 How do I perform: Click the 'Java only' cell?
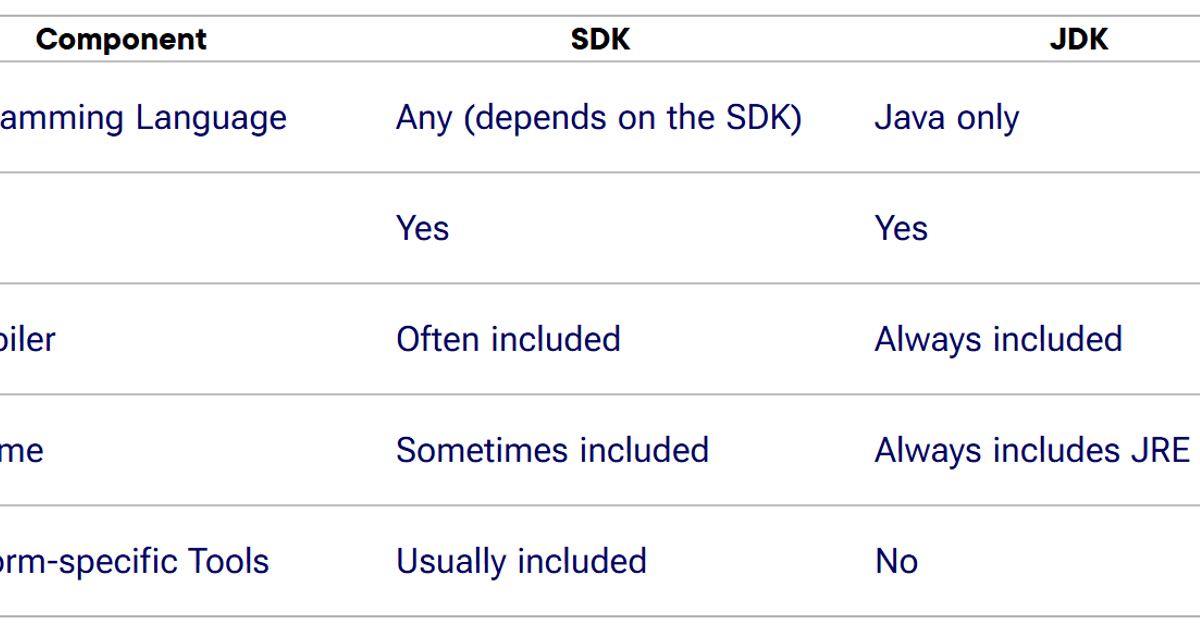(946, 118)
